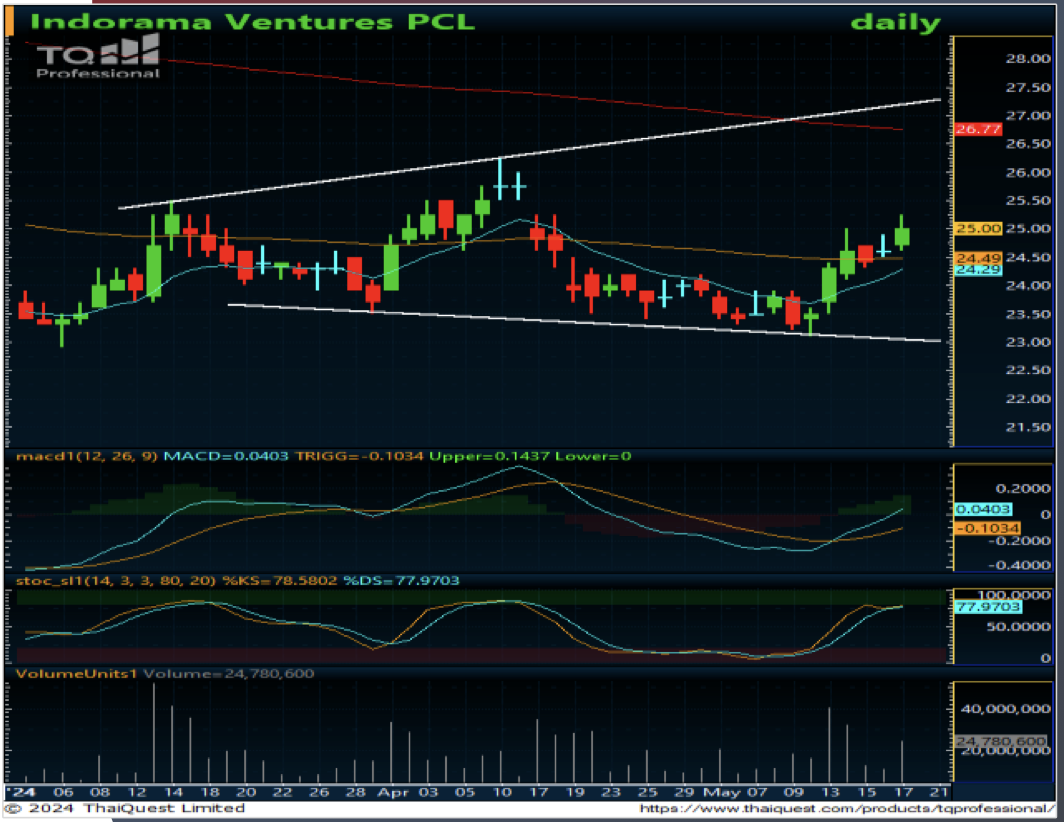Click the 26.00 price axis label
The image size is (1064, 822).
point(1028,172)
